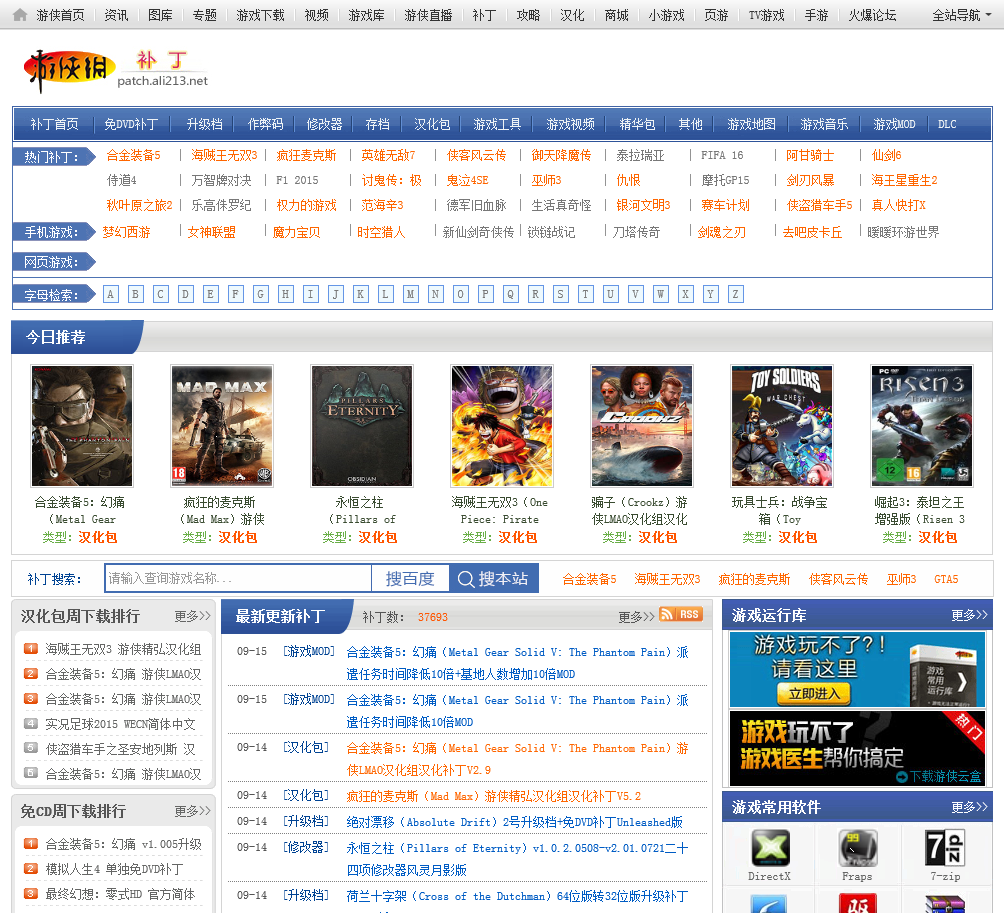Open the 全站导航 dropdown

pos(962,15)
